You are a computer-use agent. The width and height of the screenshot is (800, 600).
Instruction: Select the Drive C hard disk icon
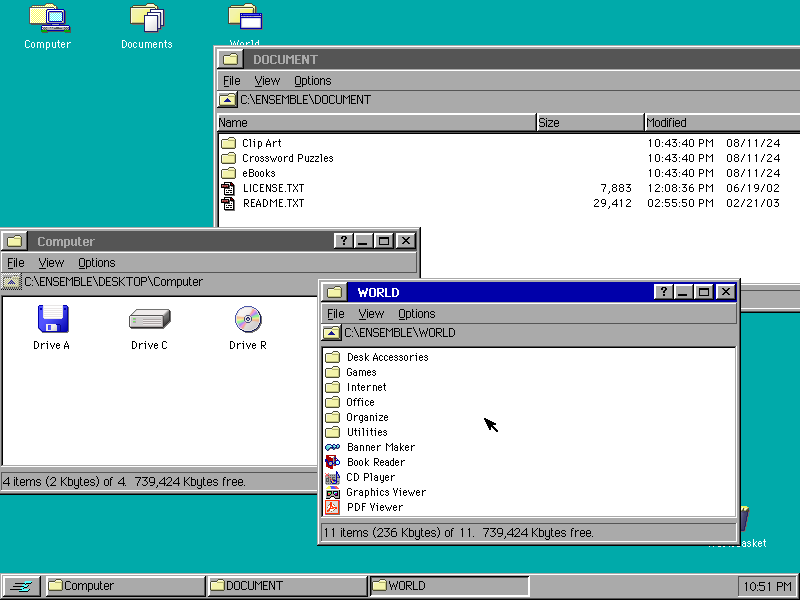pyautogui.click(x=149, y=318)
